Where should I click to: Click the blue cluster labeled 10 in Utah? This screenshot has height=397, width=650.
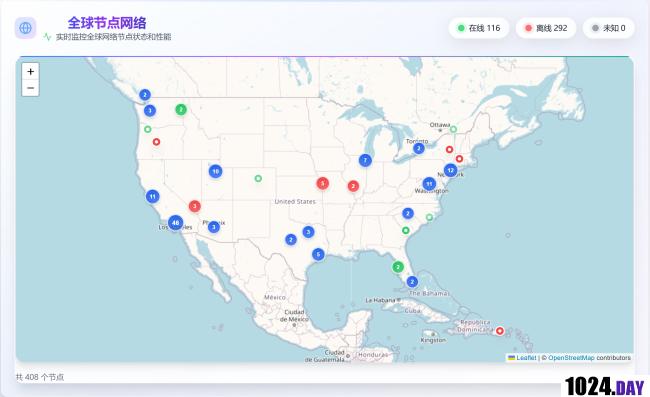click(215, 171)
